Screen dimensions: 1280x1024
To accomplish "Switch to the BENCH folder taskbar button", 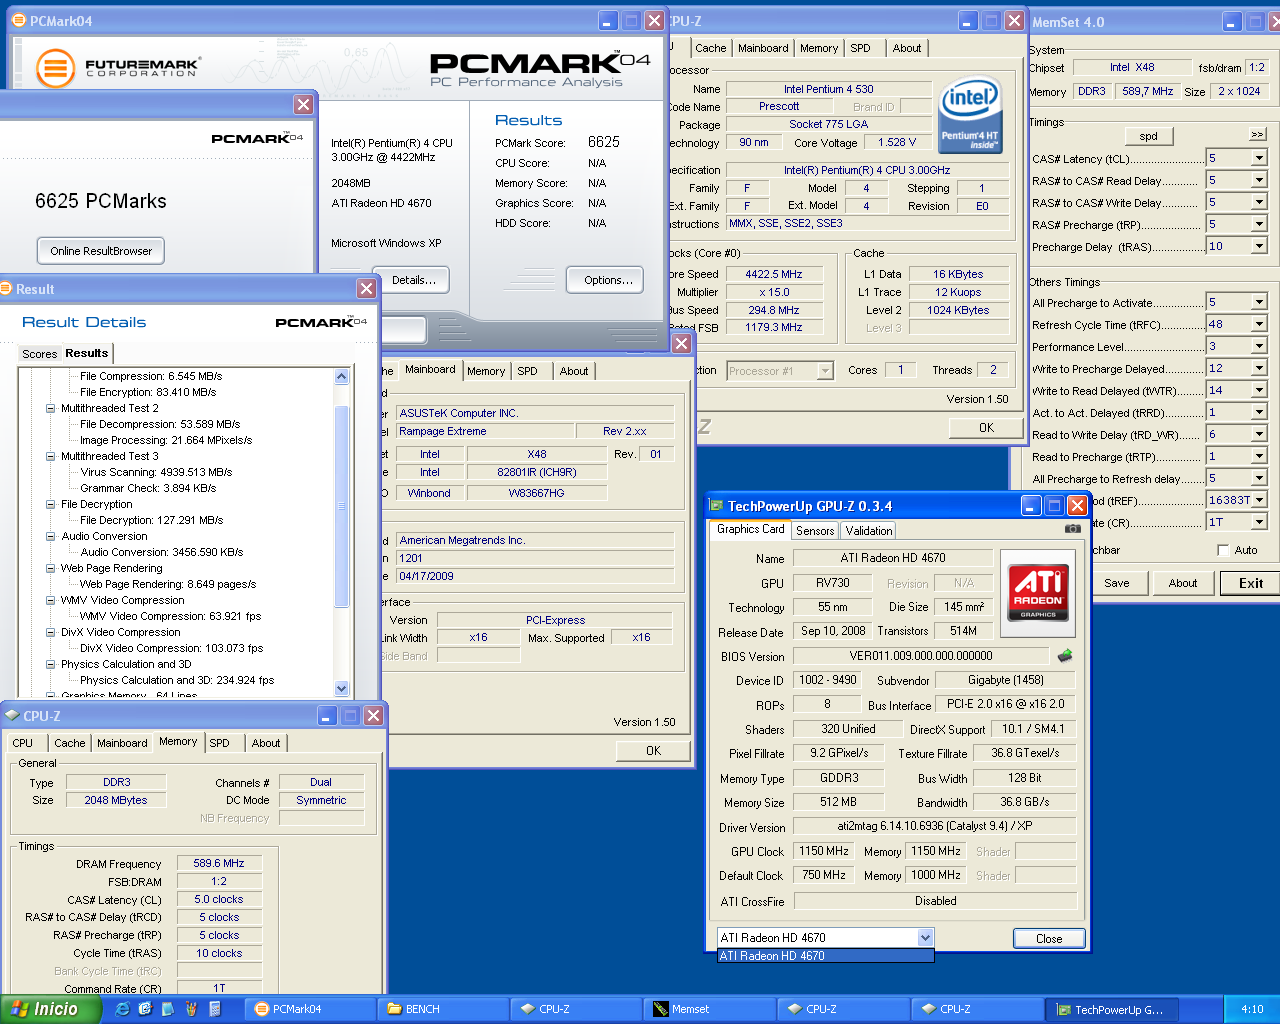I will pyautogui.click(x=443, y=1009).
